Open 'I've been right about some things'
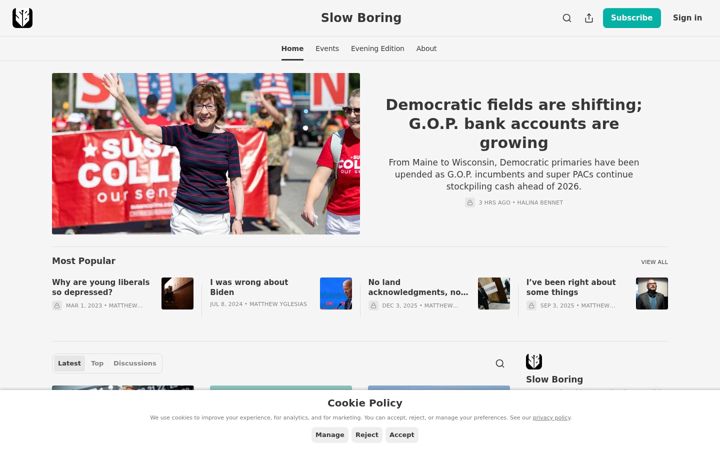 coord(571,287)
